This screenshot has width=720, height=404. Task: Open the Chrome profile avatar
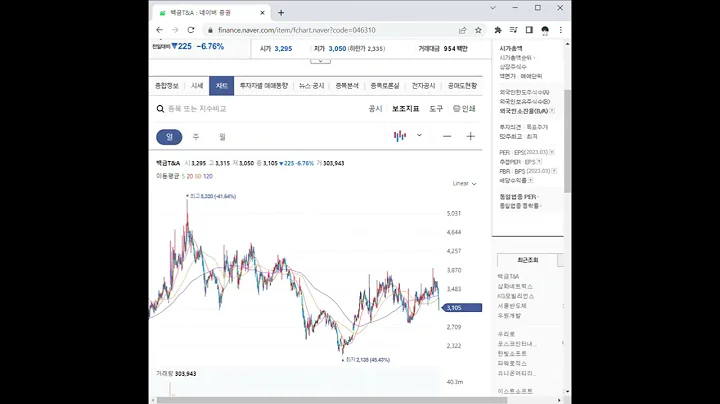(x=545, y=30)
